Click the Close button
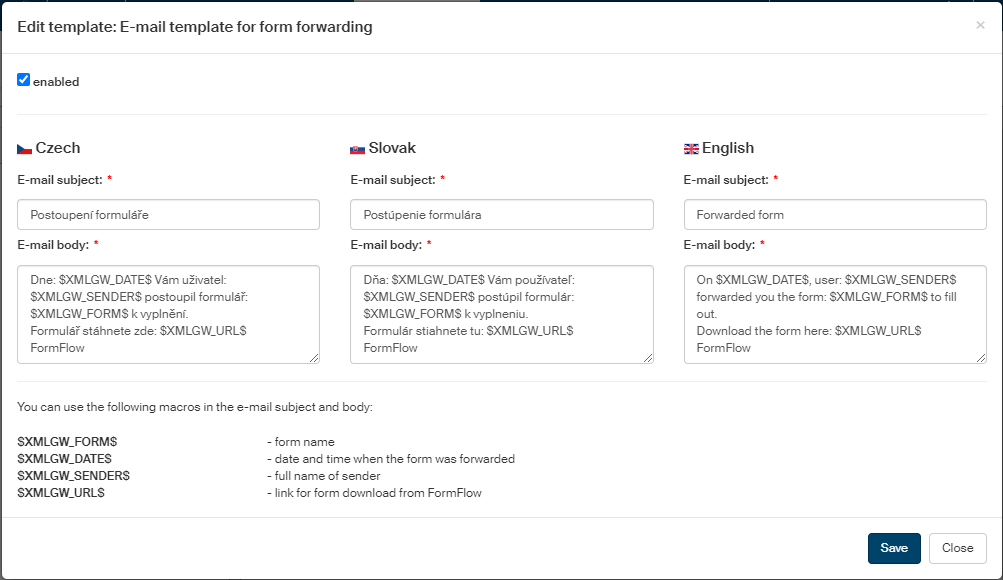This screenshot has width=1003, height=580. [958, 548]
